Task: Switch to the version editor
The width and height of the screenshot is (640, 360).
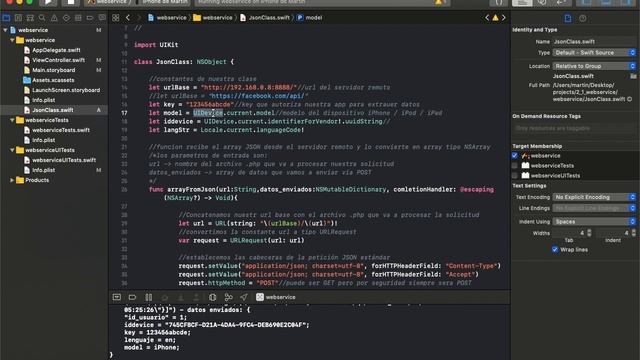Action: pyautogui.click(x=561, y=2)
